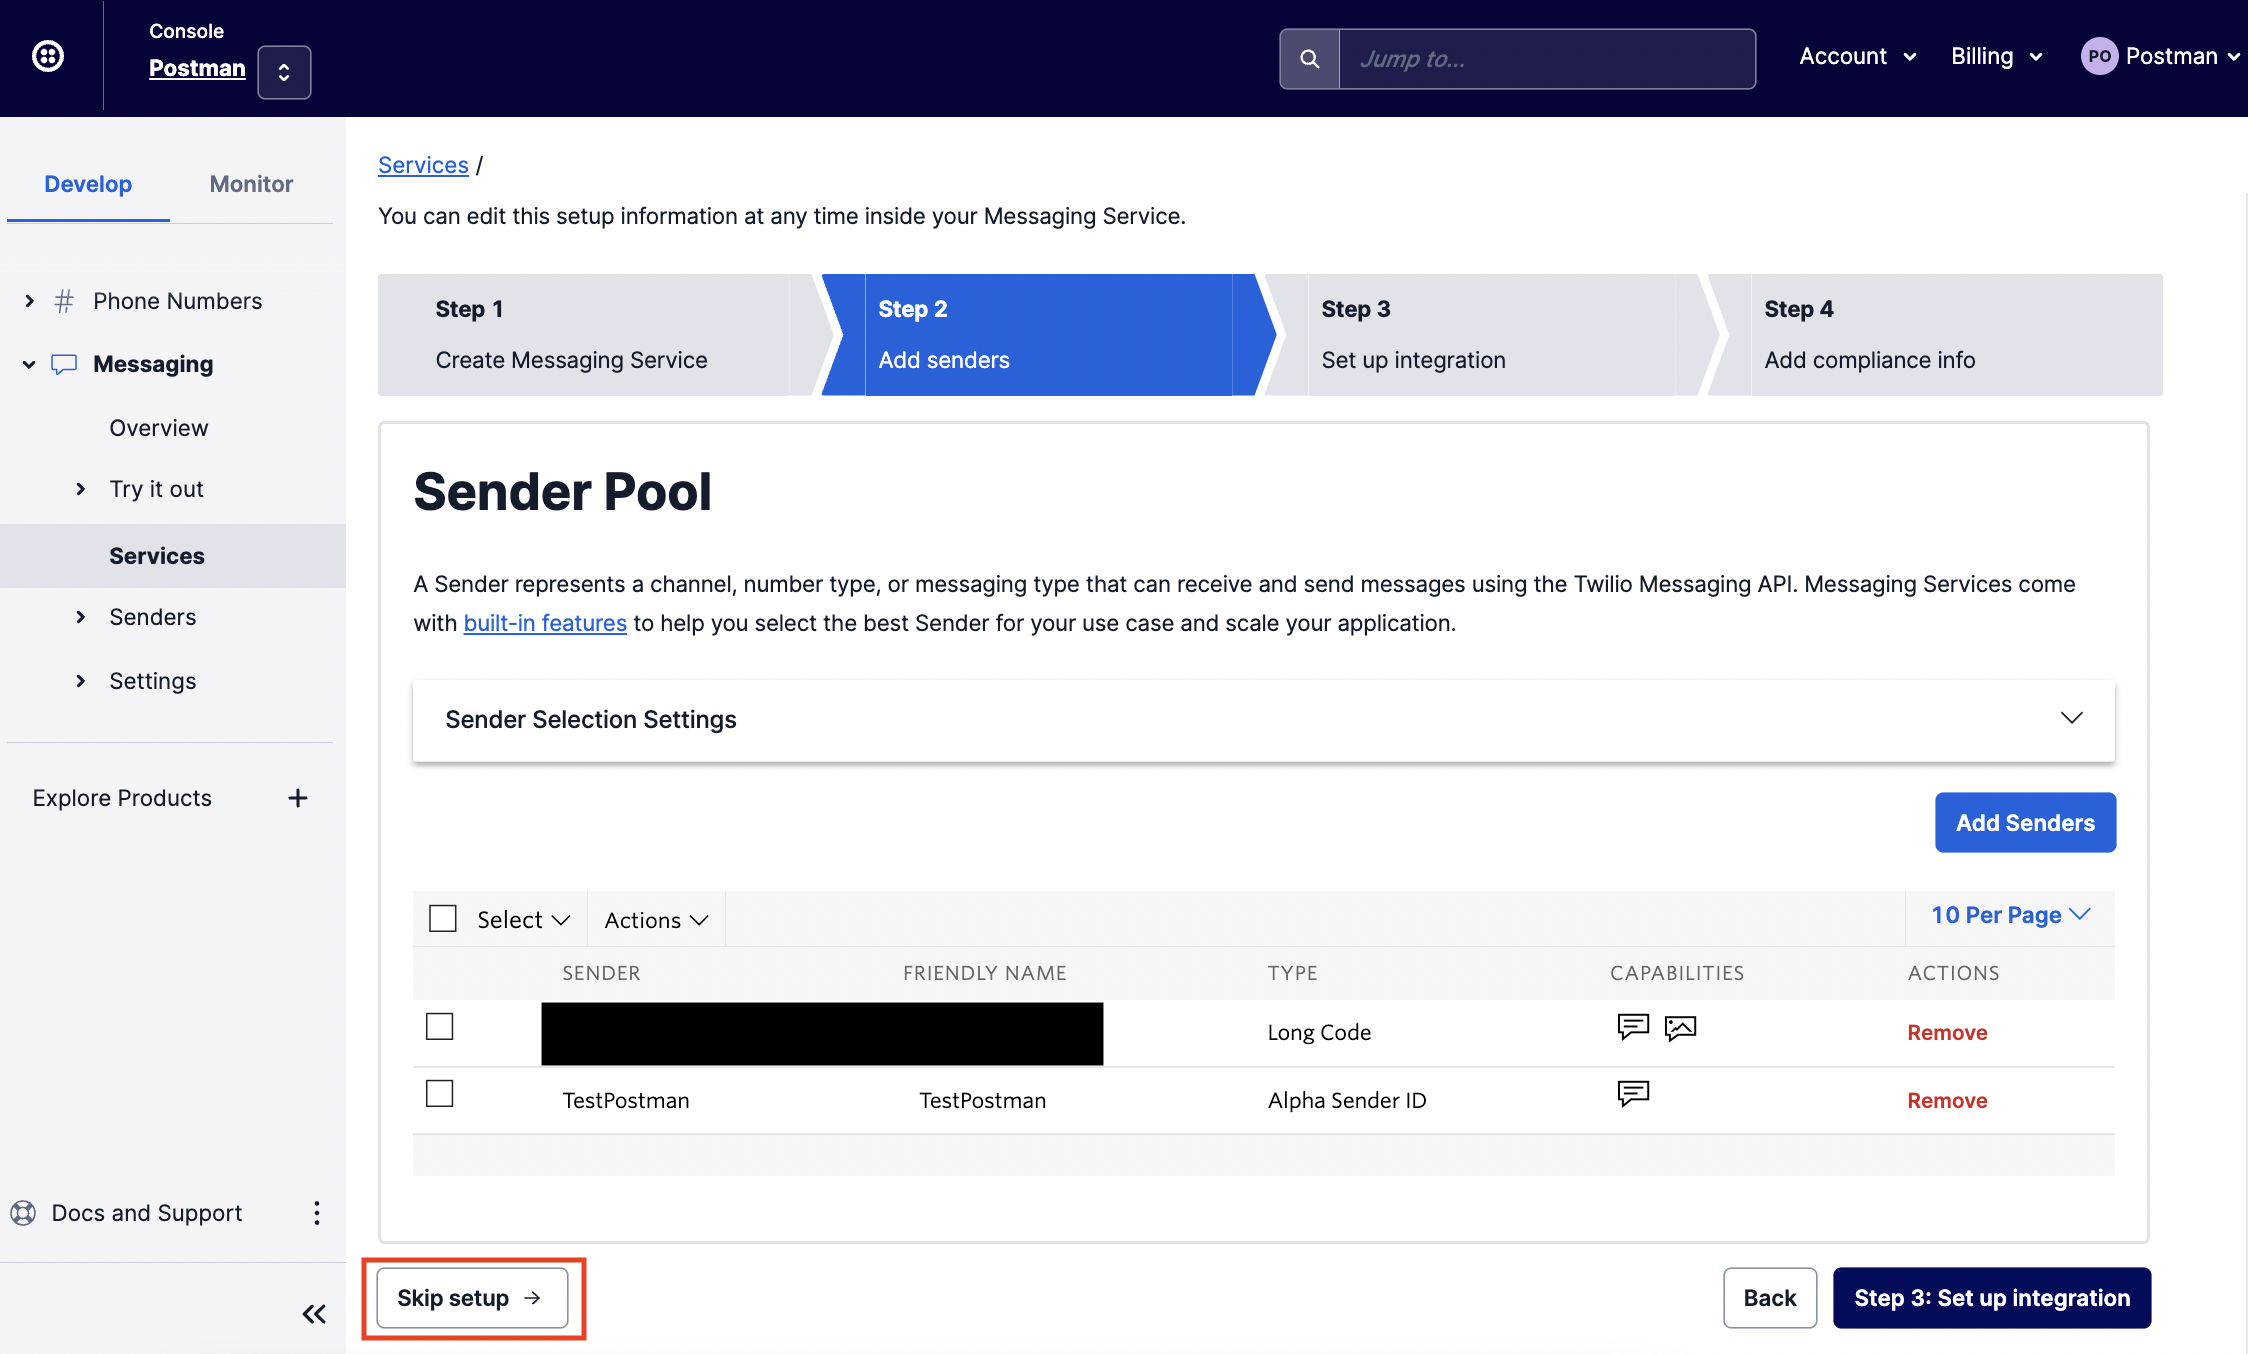This screenshot has width=2248, height=1354.
Task: Open the built-in features link
Action: pos(545,623)
